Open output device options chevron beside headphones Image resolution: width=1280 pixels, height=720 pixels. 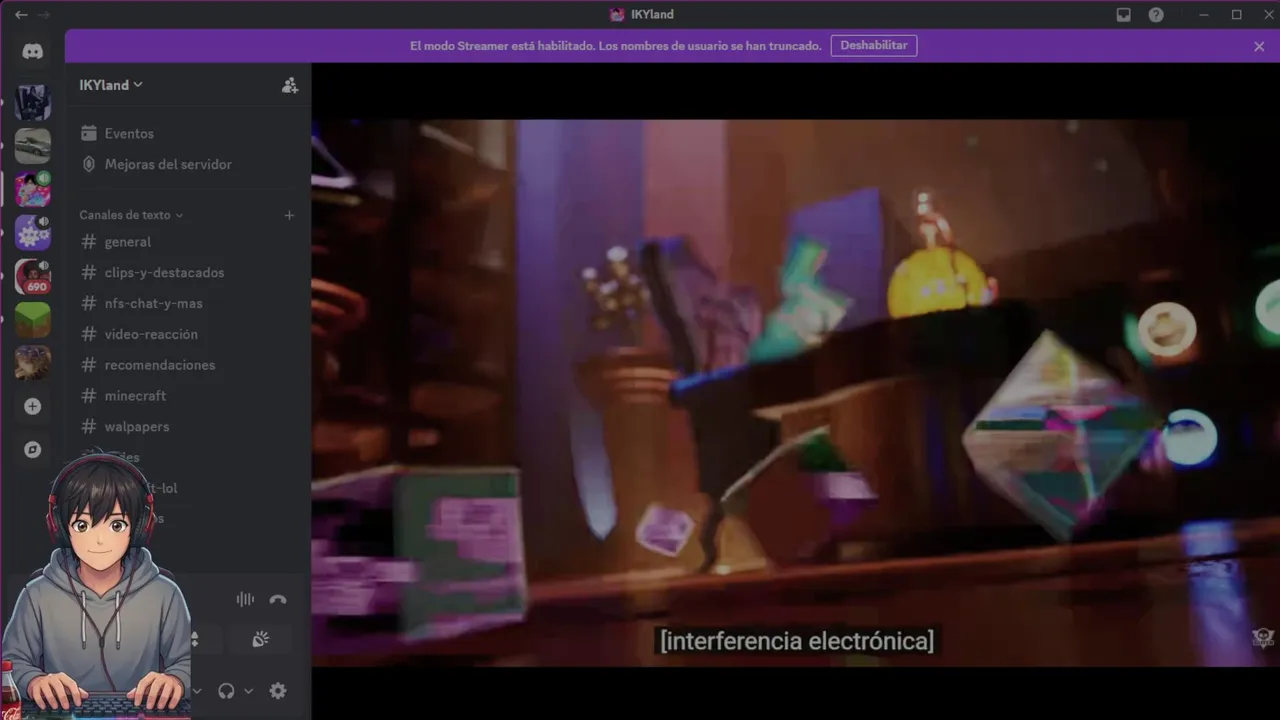tap(248, 691)
